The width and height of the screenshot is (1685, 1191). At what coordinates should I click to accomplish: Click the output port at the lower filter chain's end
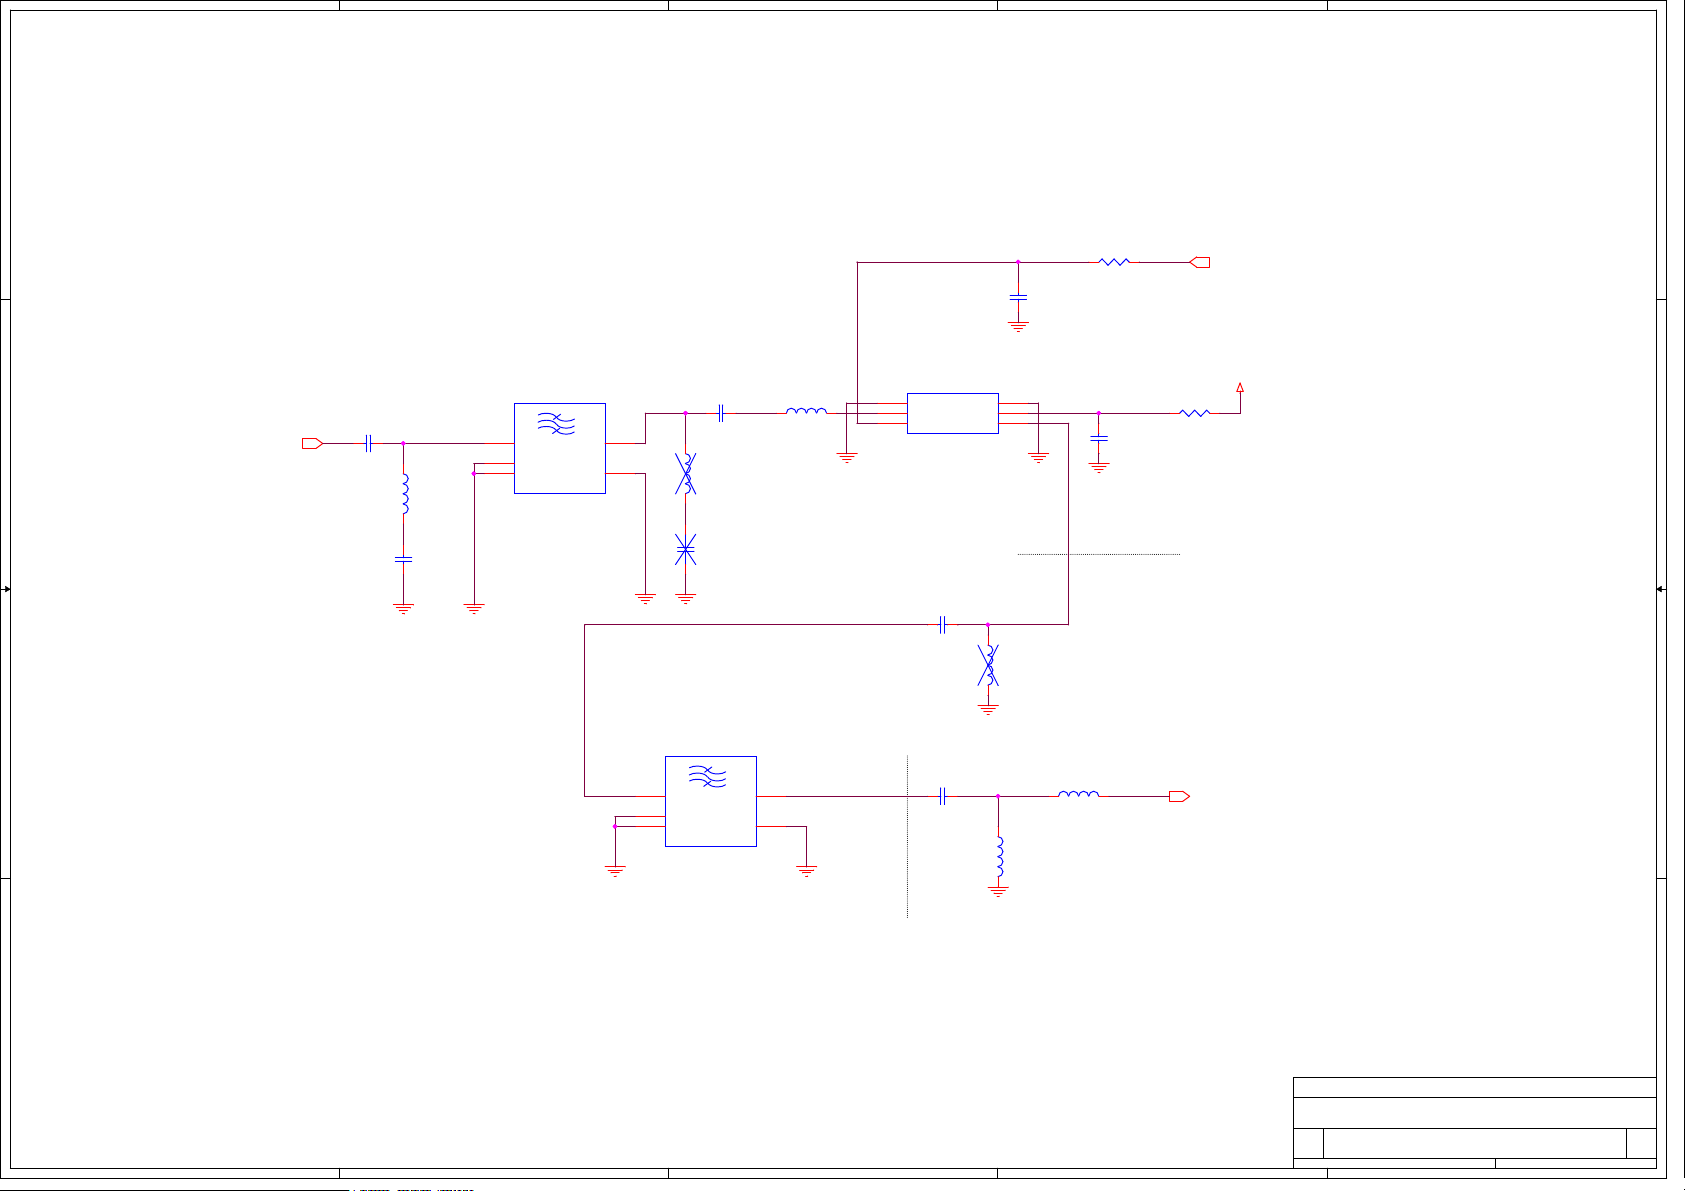(1179, 796)
